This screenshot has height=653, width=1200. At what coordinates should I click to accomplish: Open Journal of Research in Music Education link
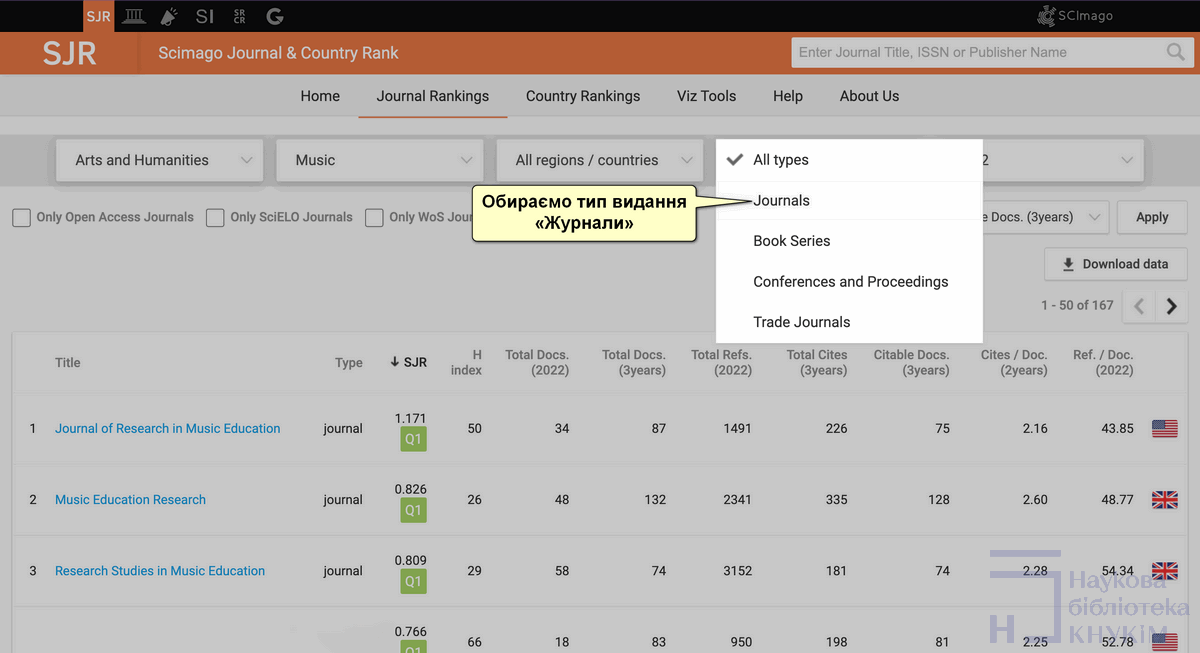[167, 428]
